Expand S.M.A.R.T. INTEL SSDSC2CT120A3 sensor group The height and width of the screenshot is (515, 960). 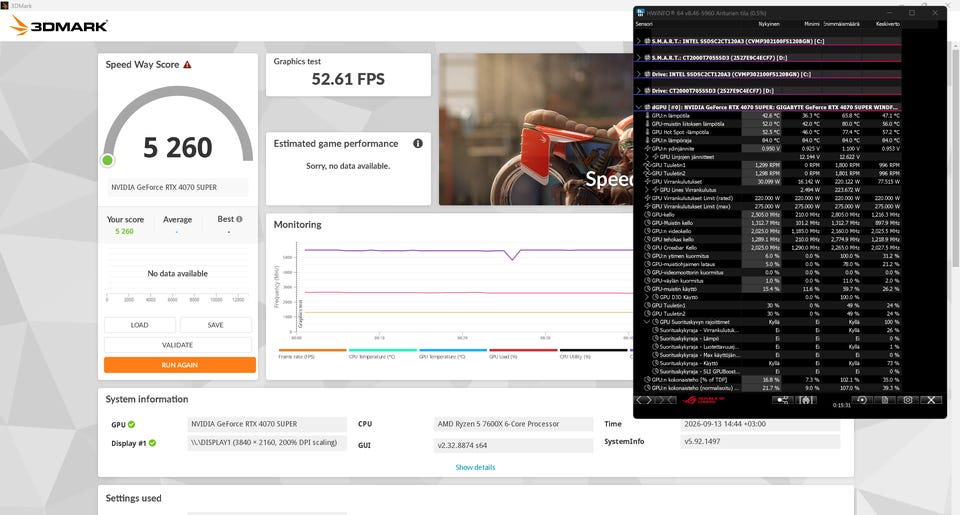click(x=639, y=41)
